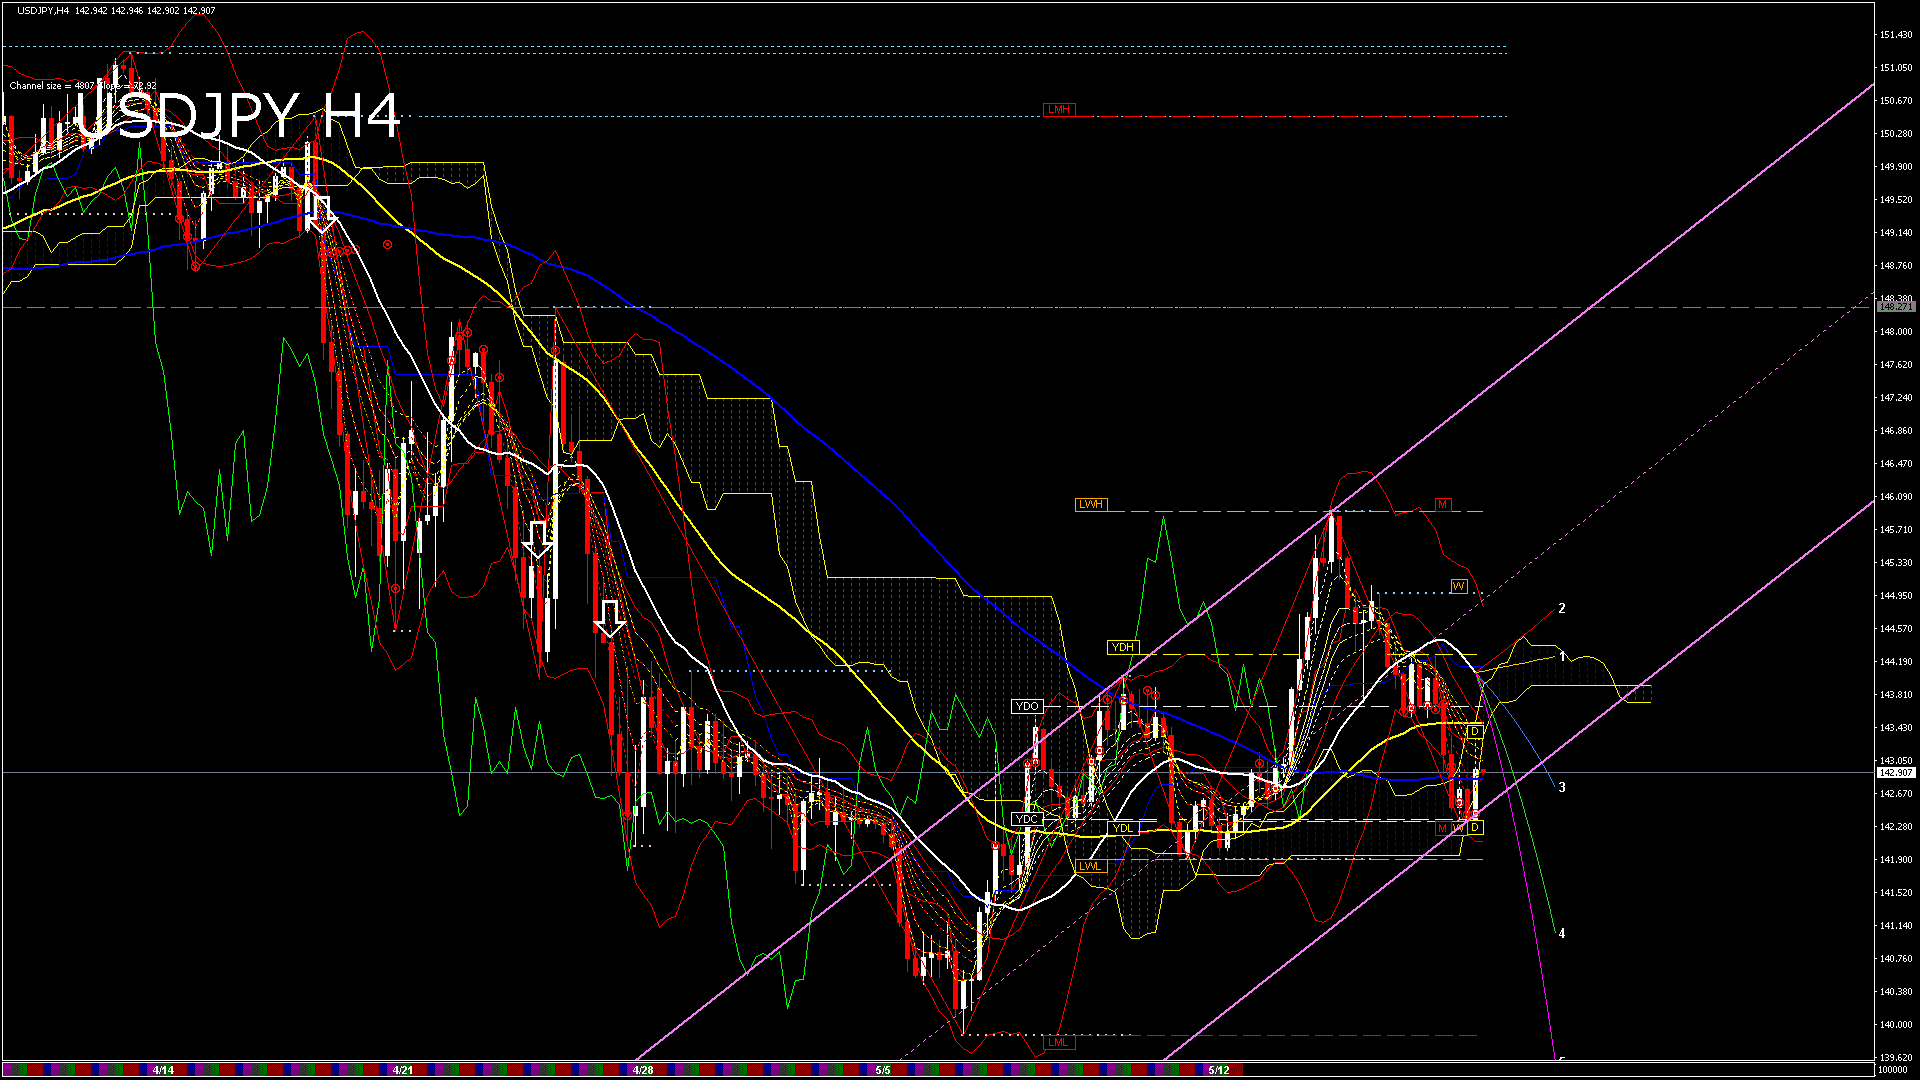The width and height of the screenshot is (1920, 1080).
Task: Click the current price tag 142.907
Action: 1895,773
